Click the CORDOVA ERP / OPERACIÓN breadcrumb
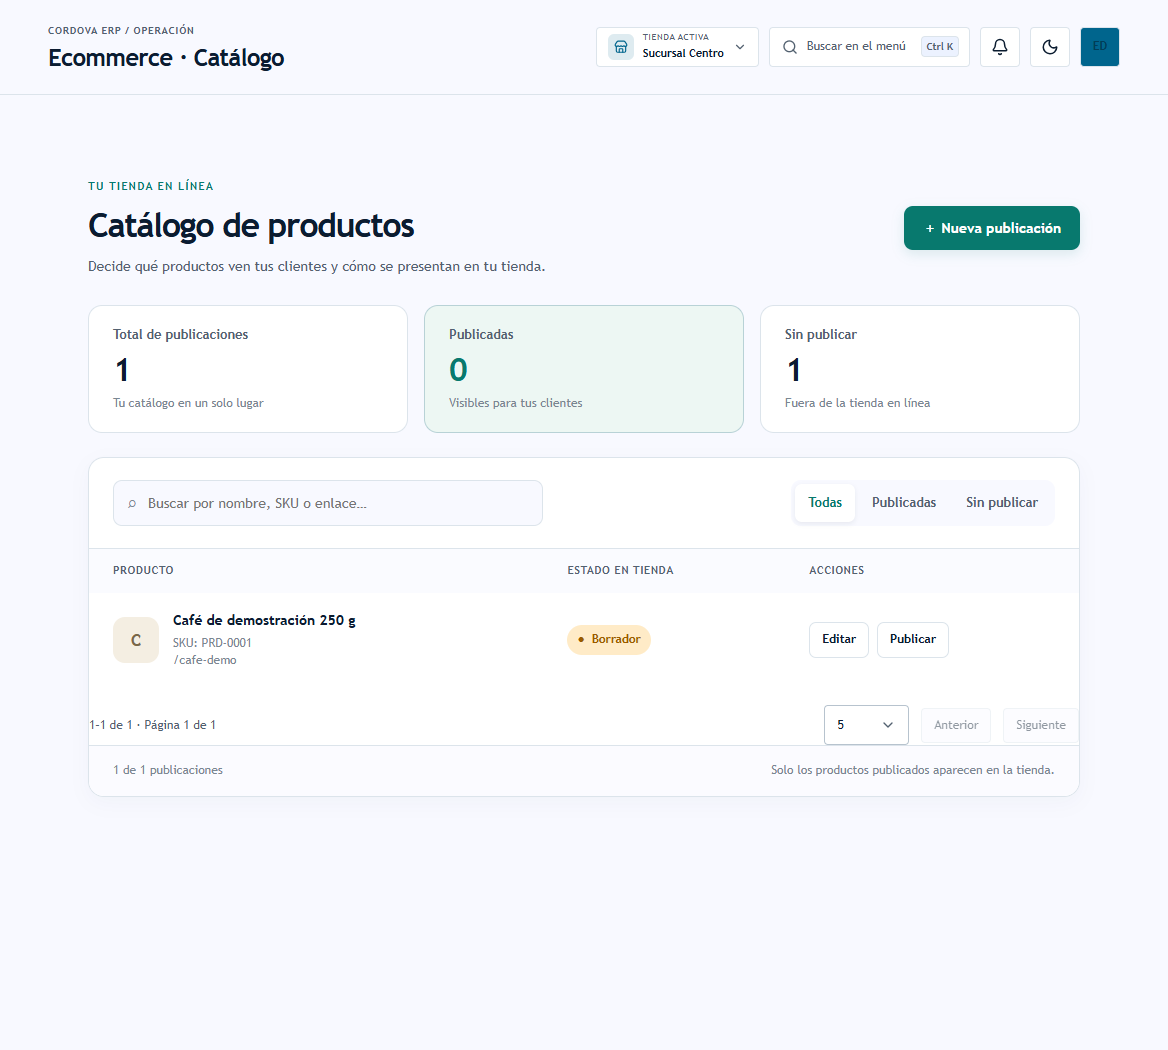1168x1050 pixels. tap(121, 31)
